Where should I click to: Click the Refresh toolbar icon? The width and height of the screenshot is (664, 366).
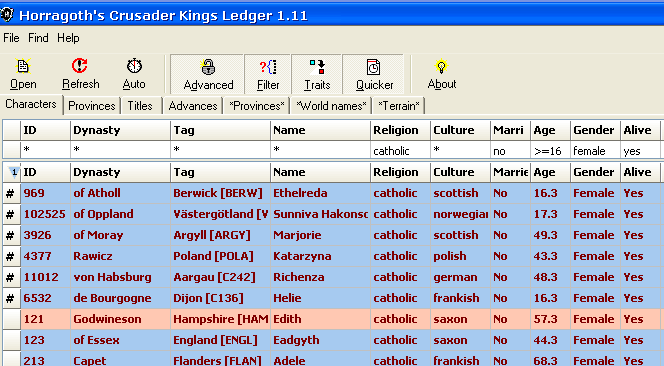80,66
